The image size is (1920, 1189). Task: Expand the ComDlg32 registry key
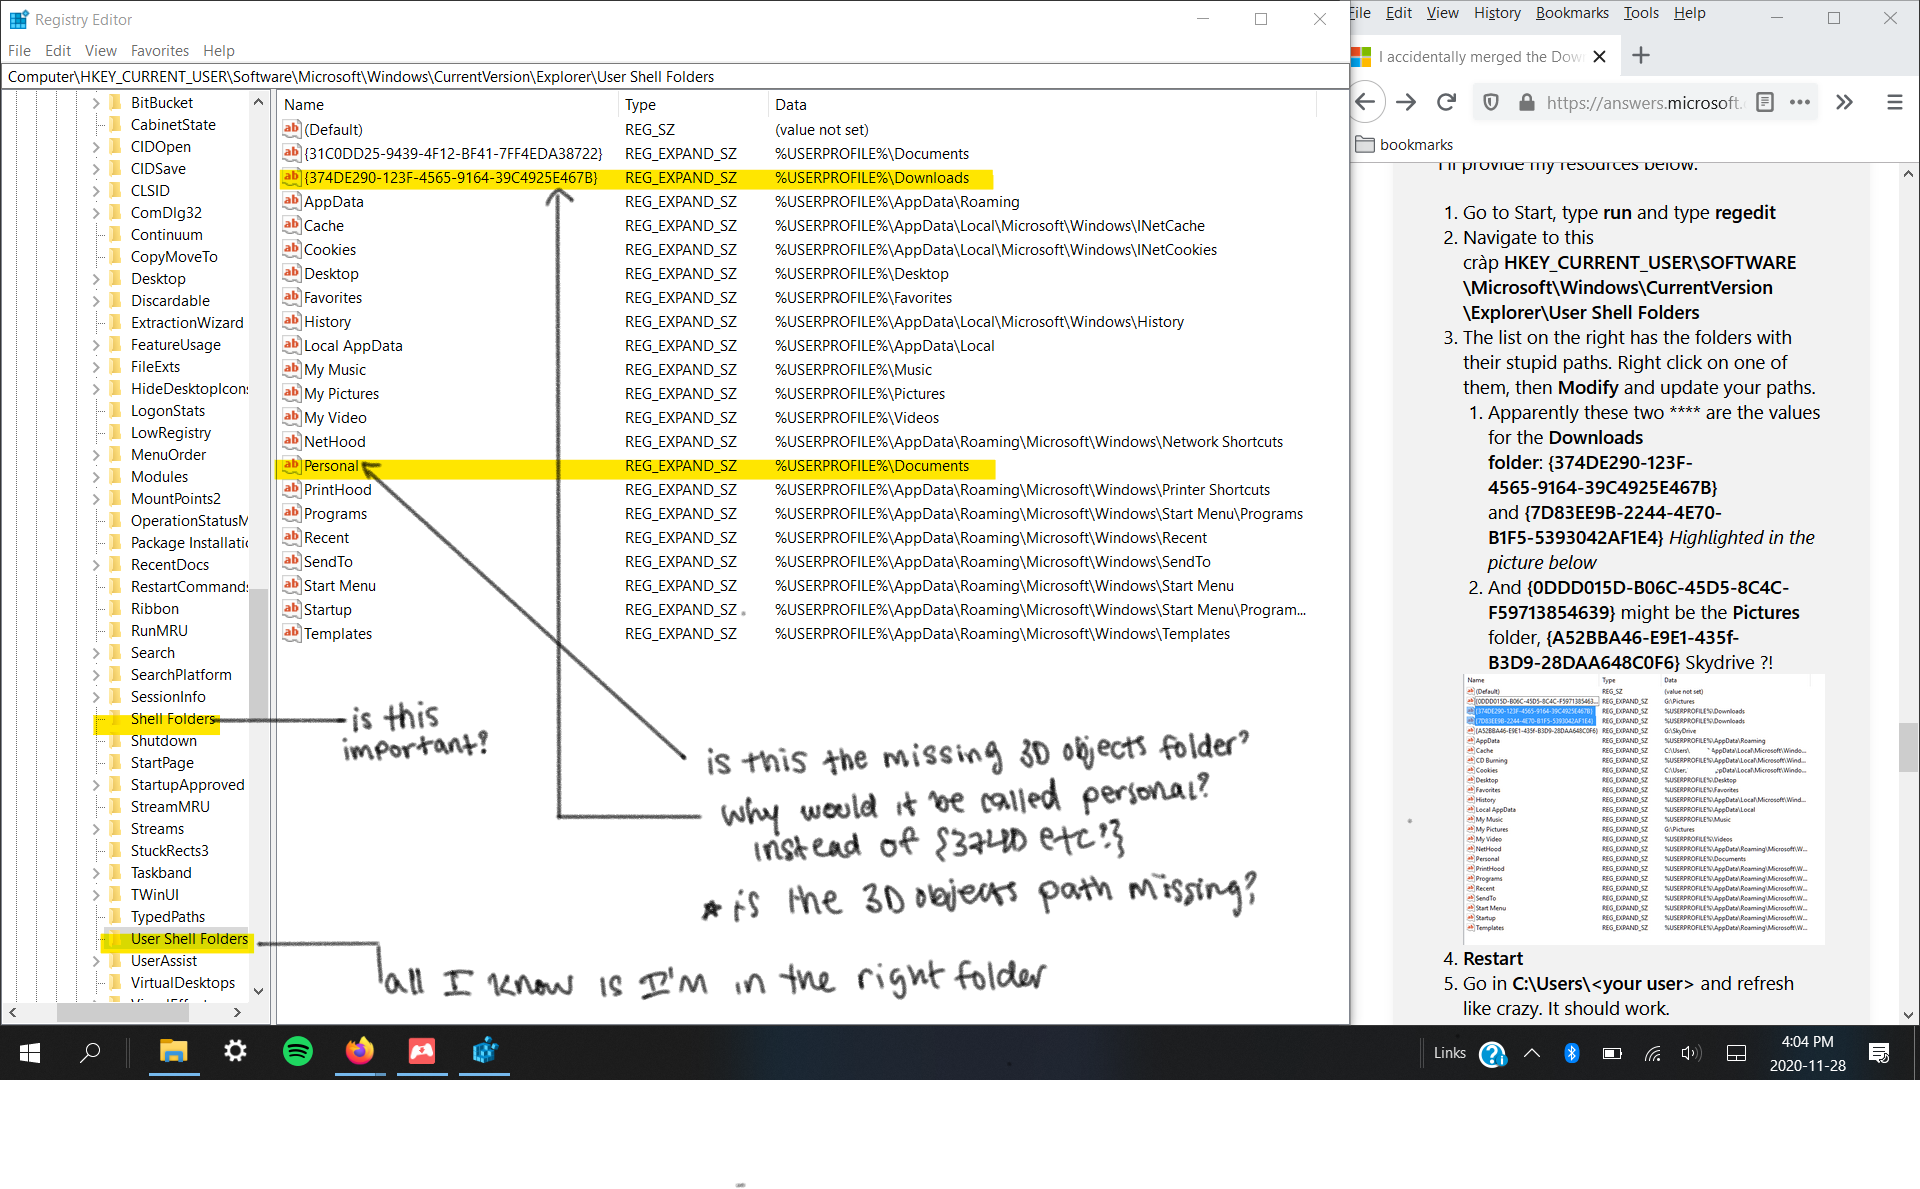pyautogui.click(x=96, y=213)
